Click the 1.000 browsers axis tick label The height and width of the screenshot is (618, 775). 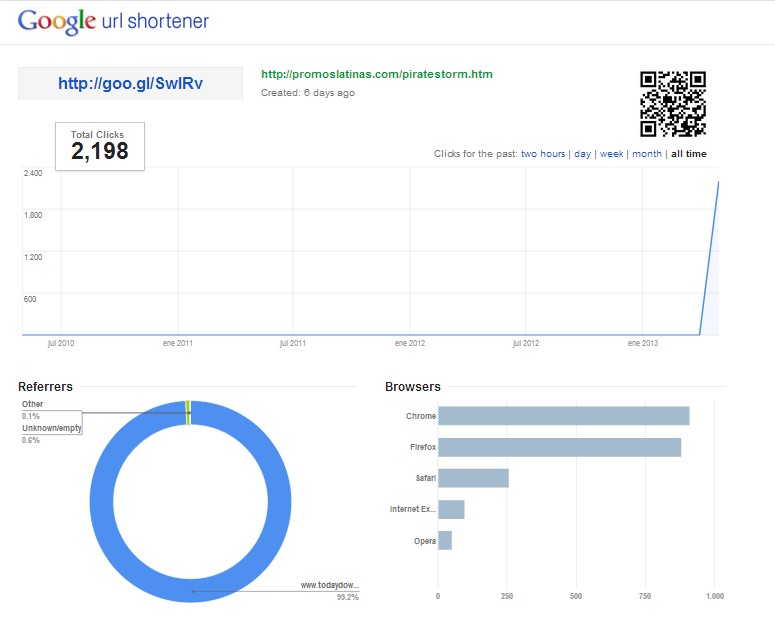tap(715, 596)
